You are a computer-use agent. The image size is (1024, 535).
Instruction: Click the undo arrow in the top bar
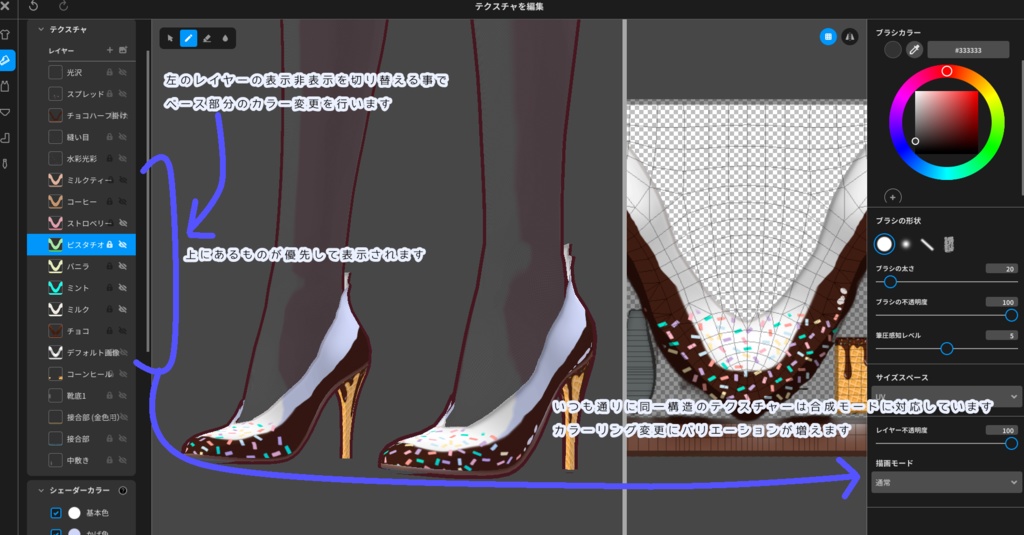[33, 6]
